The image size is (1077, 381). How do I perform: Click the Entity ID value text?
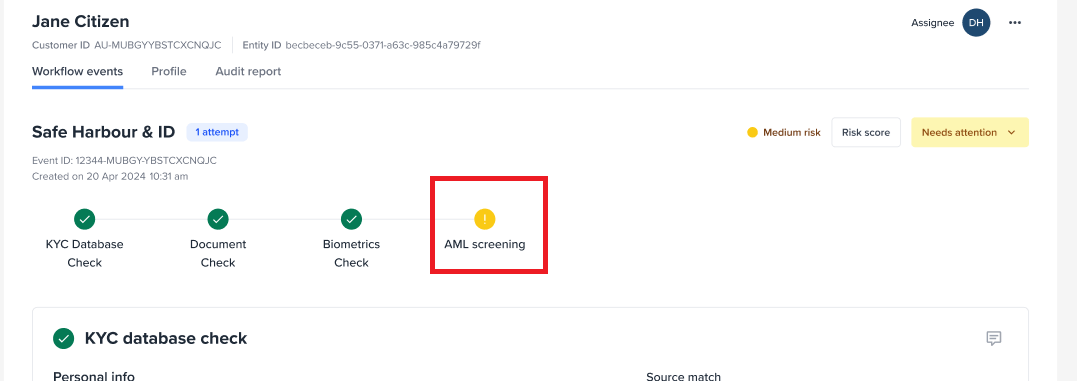383,45
